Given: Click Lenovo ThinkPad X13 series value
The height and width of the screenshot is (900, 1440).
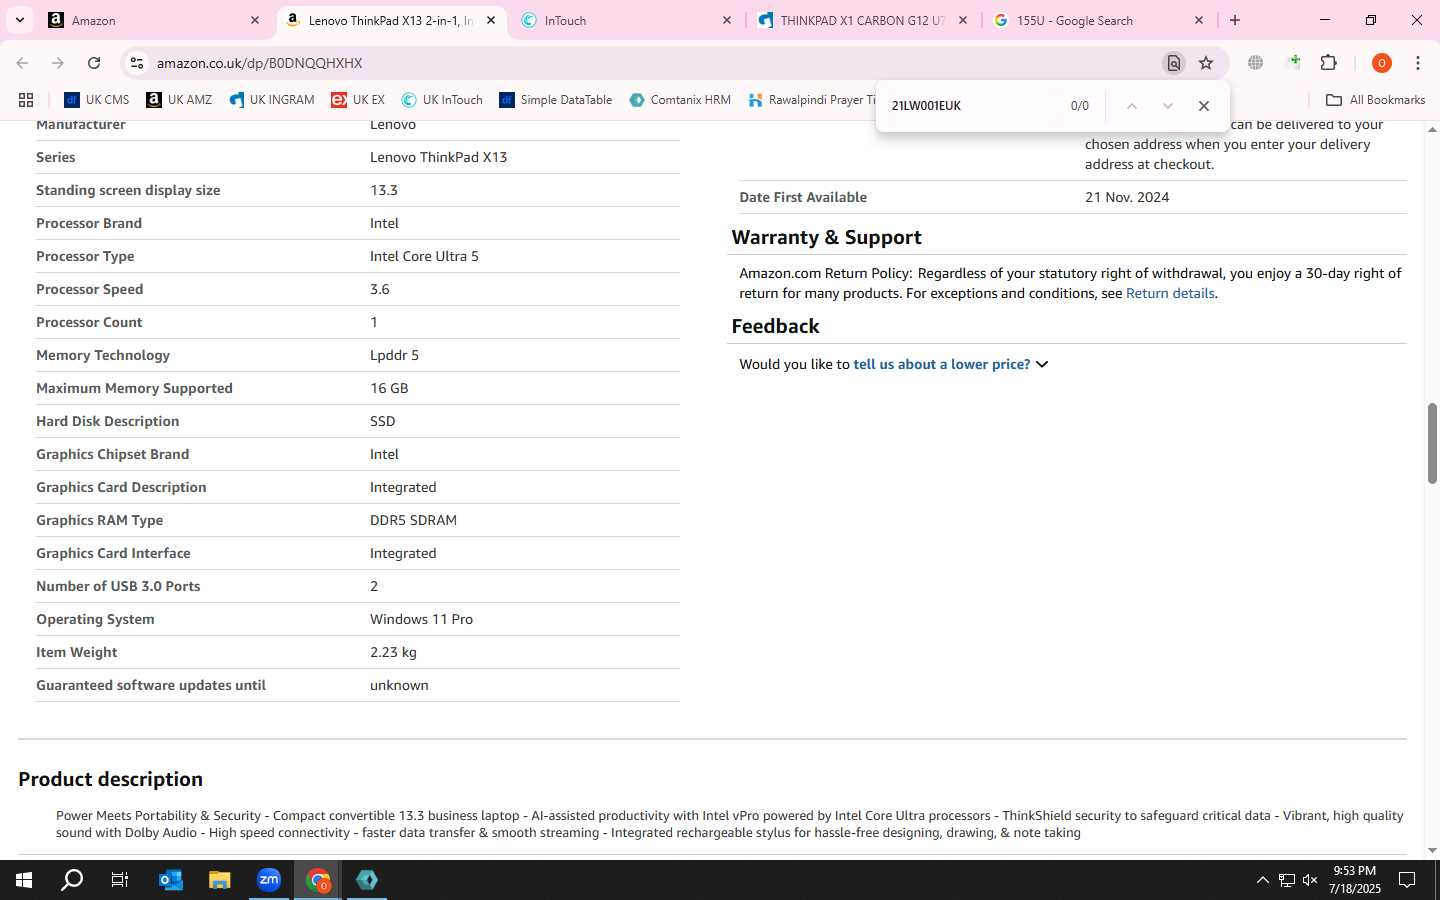Looking at the screenshot, I should point(438,157).
